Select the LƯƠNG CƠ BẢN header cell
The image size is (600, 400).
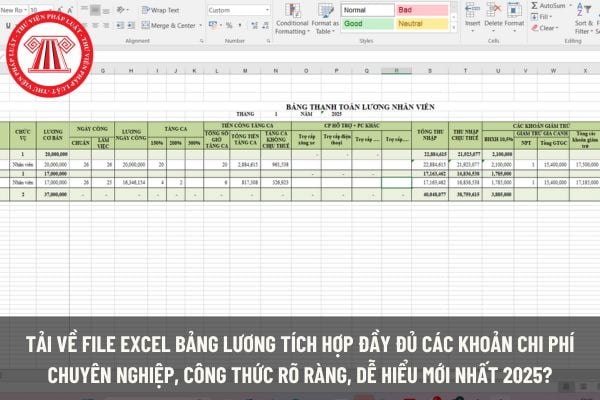click(53, 136)
